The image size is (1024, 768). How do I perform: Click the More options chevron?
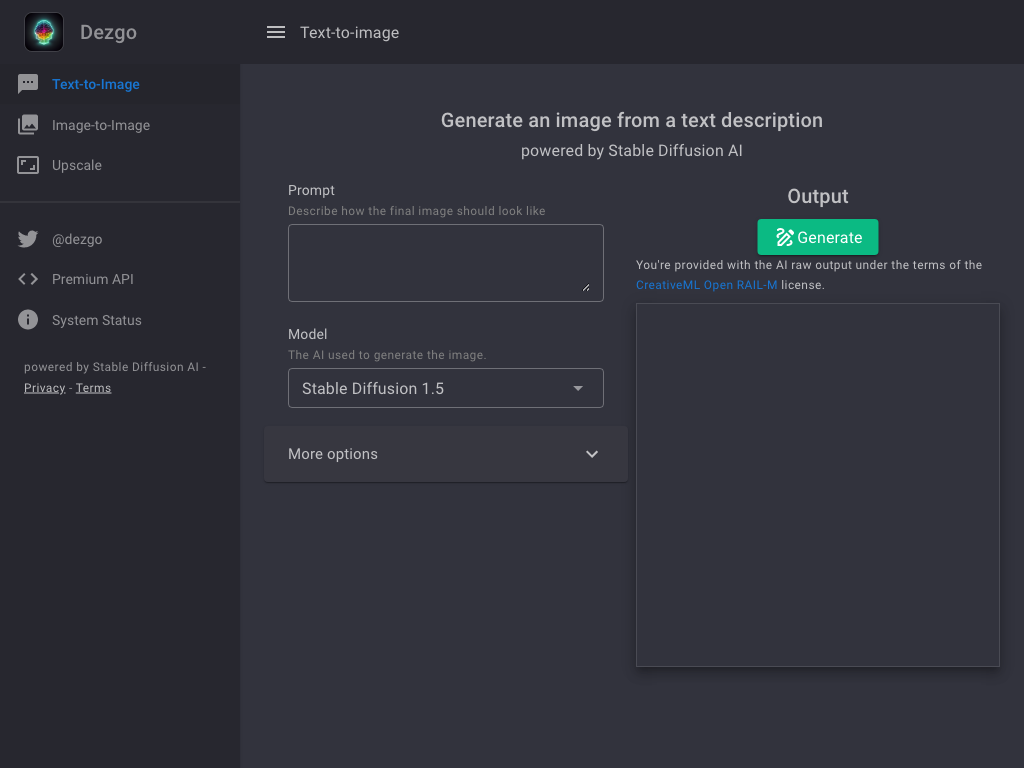592,454
